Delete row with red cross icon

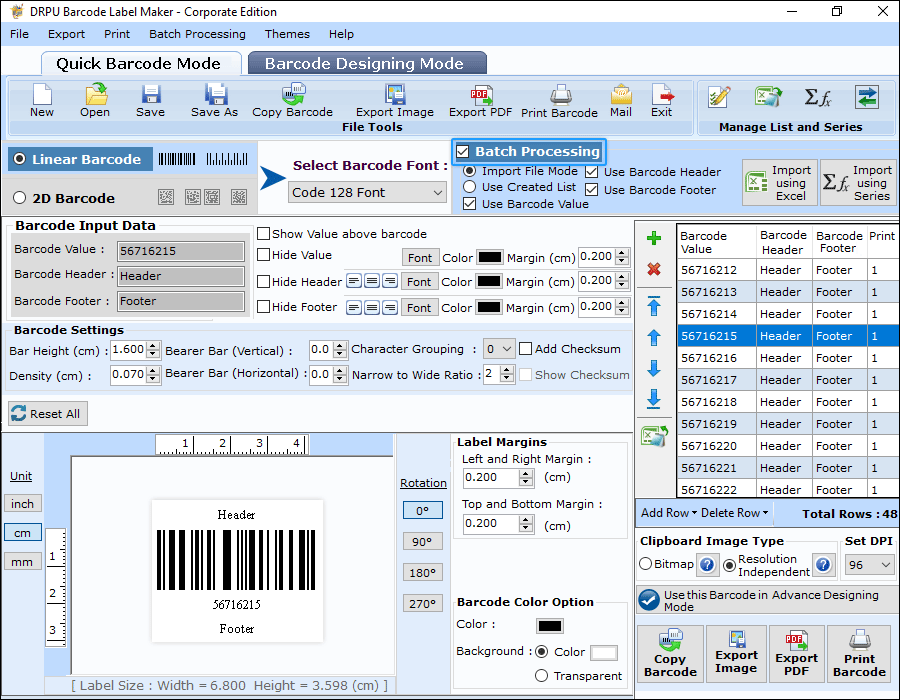[x=654, y=269]
